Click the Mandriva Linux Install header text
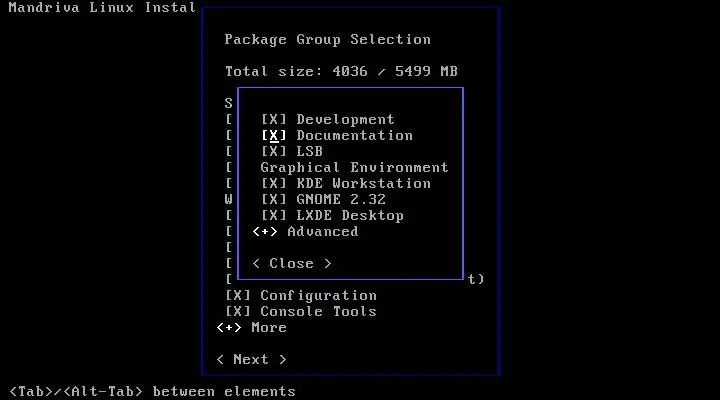Screen dimensions: 720x400 tap(102, 7)
